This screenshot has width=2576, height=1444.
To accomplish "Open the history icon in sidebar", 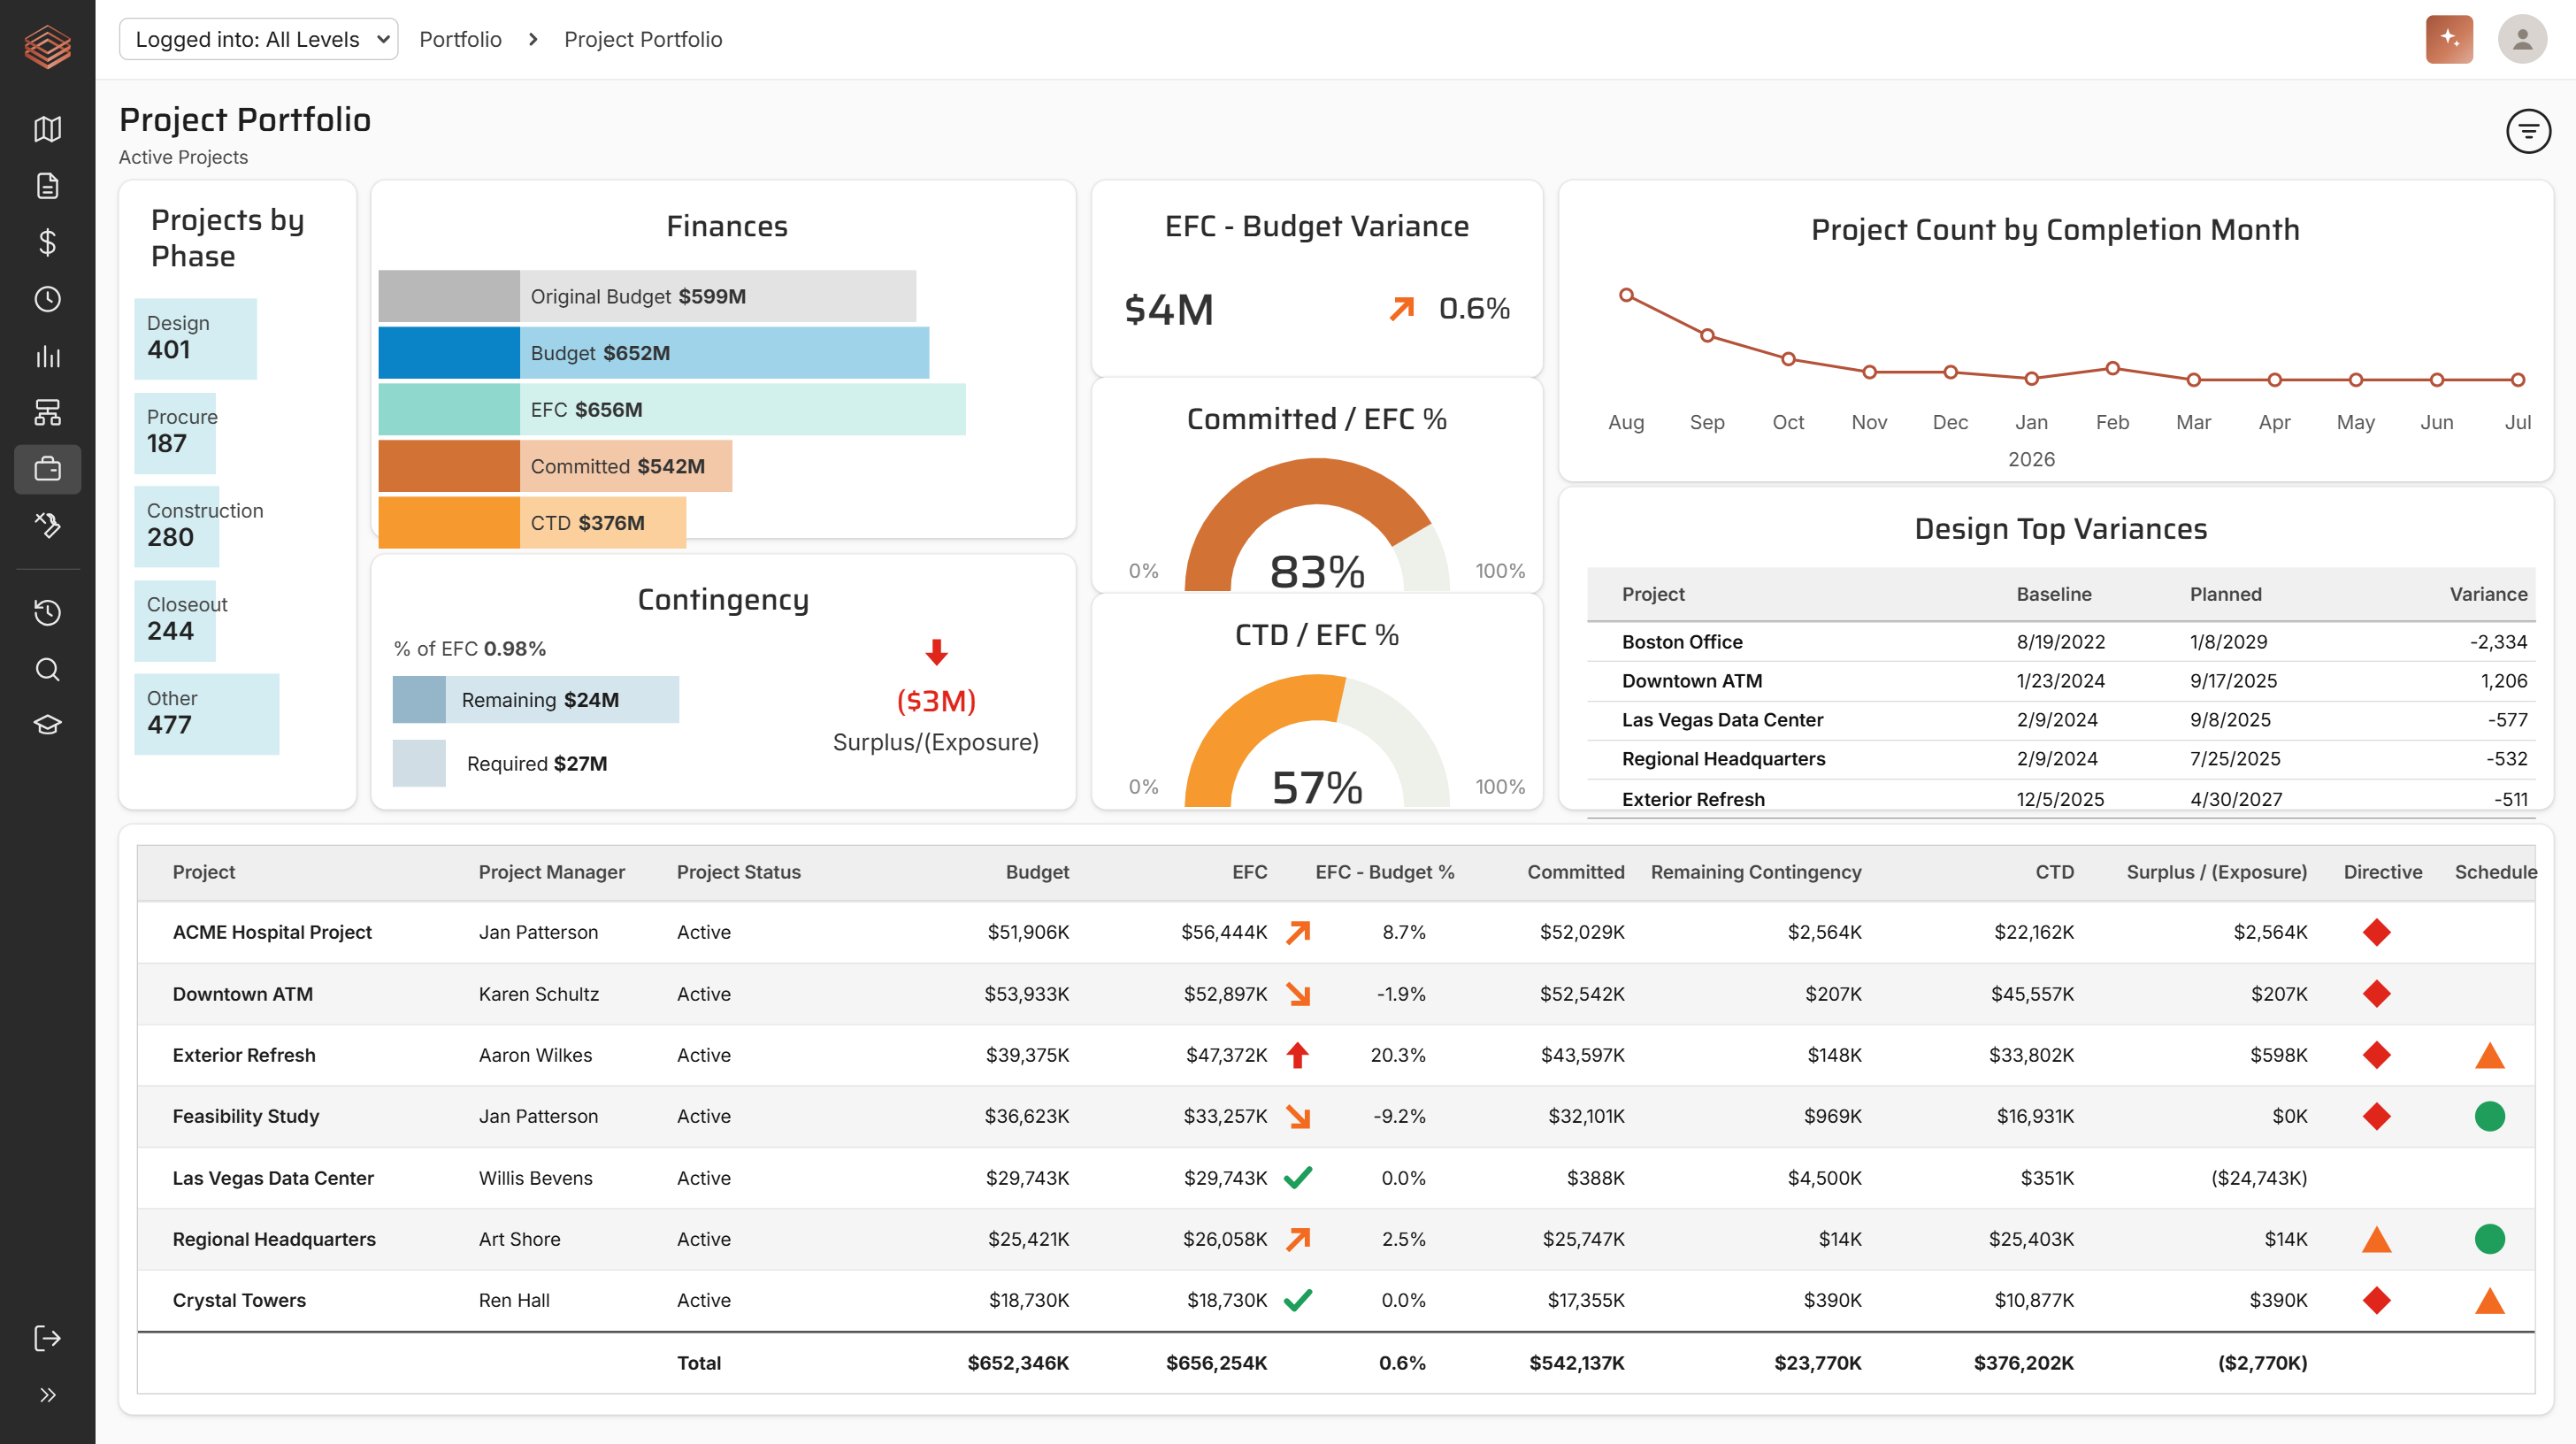I will tap(47, 613).
